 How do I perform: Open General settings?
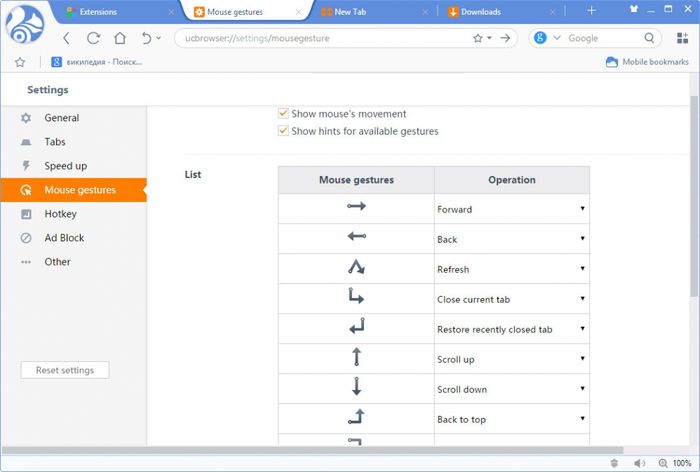pos(74,118)
